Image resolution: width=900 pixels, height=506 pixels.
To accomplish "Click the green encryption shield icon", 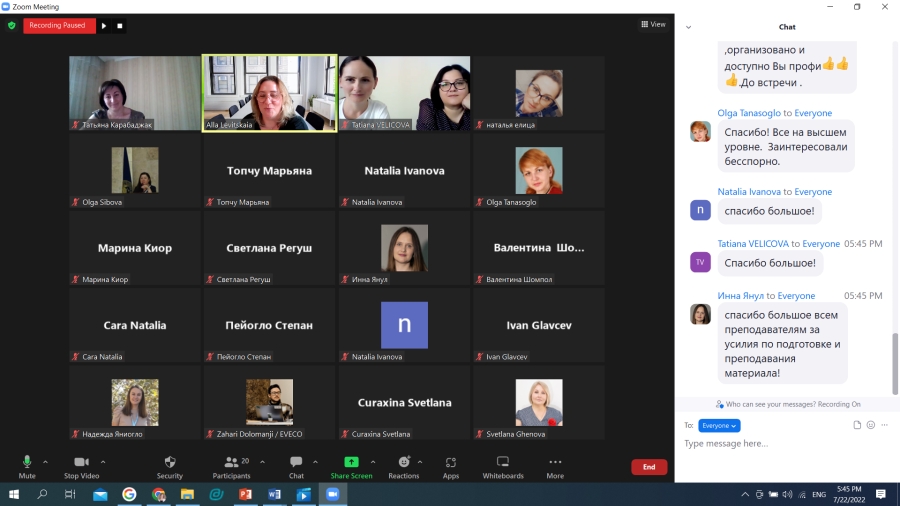I will (x=12, y=25).
